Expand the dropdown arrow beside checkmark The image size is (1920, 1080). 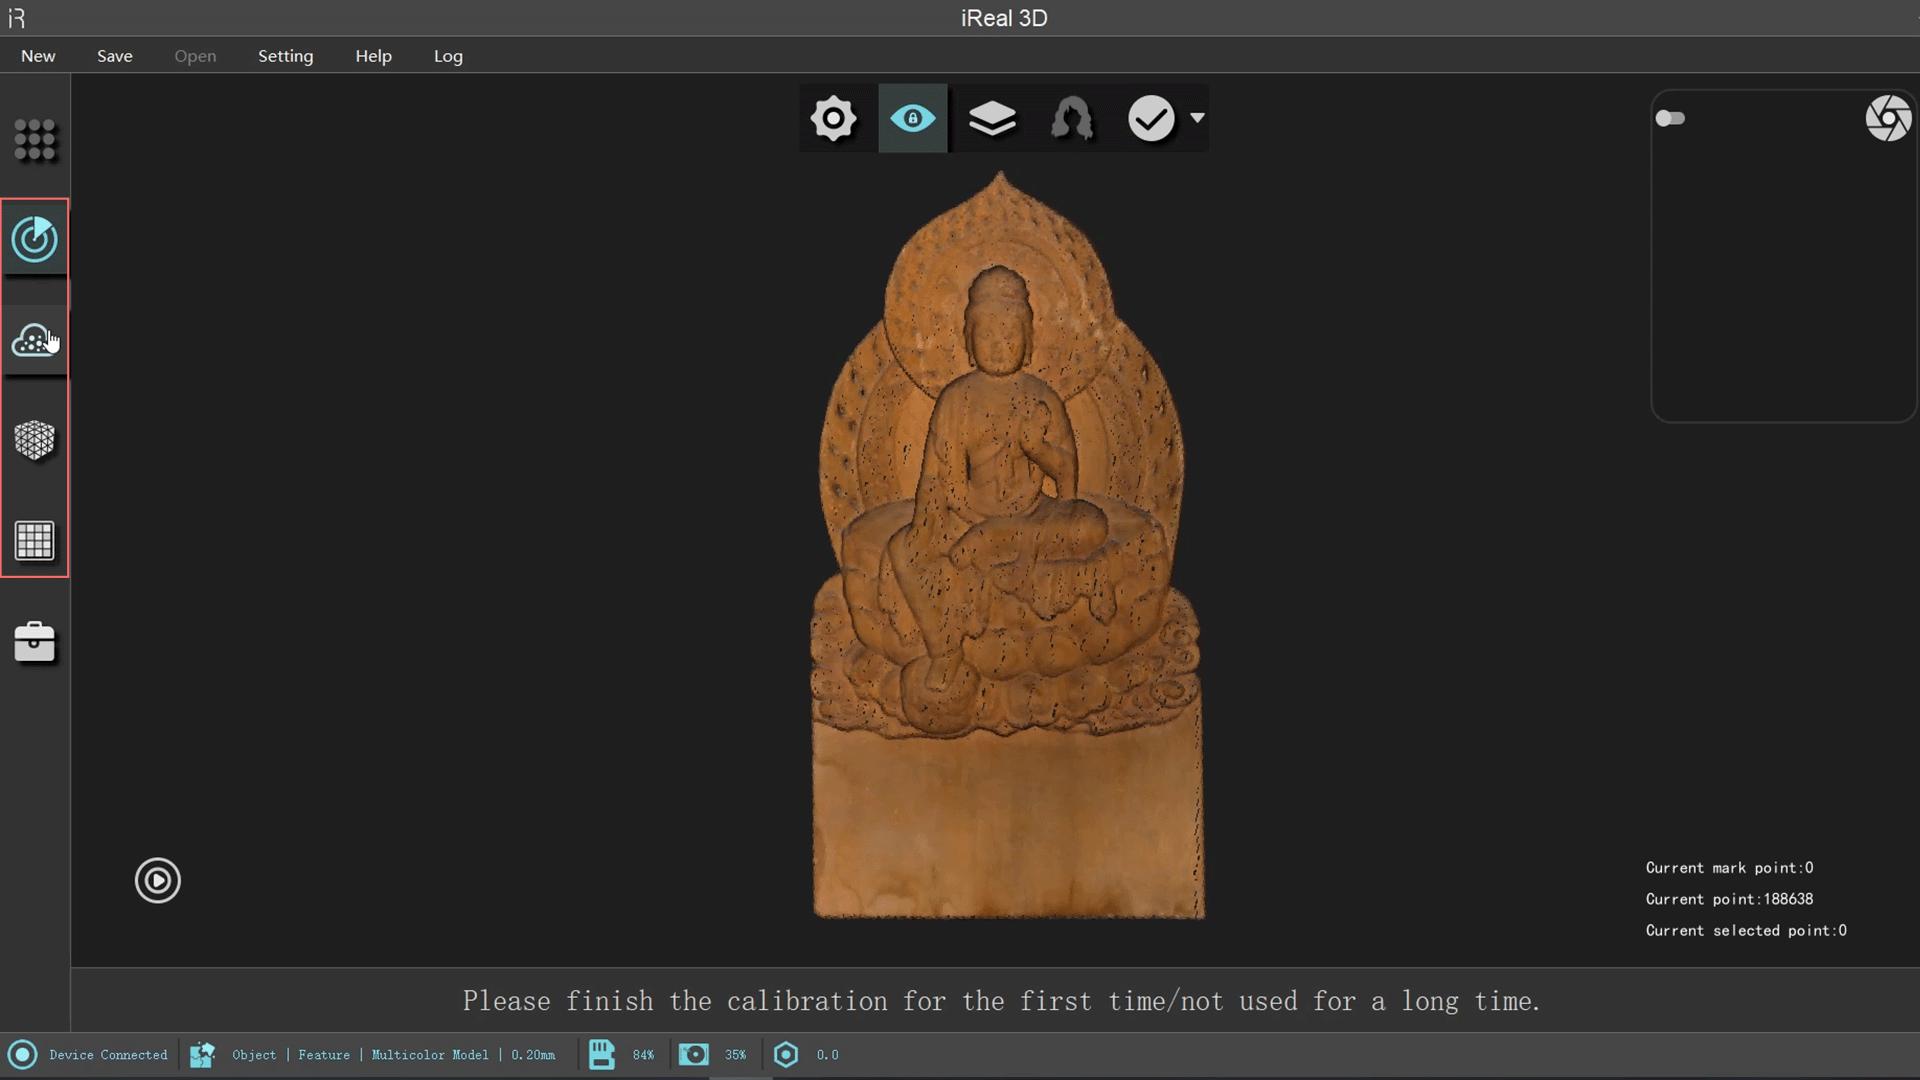(1197, 118)
